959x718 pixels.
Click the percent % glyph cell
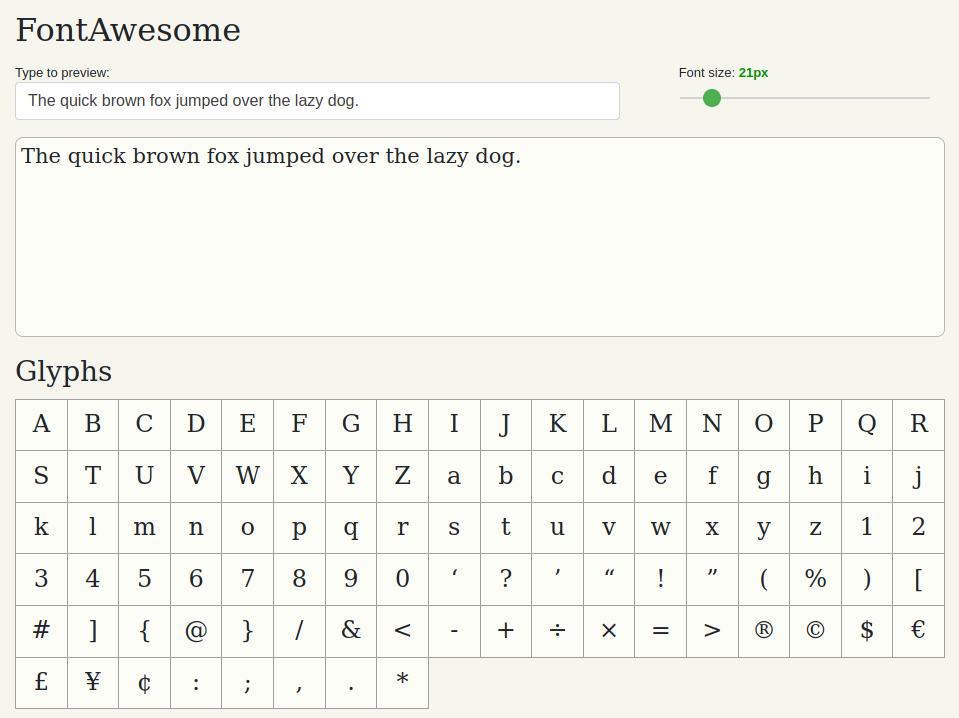pos(815,580)
